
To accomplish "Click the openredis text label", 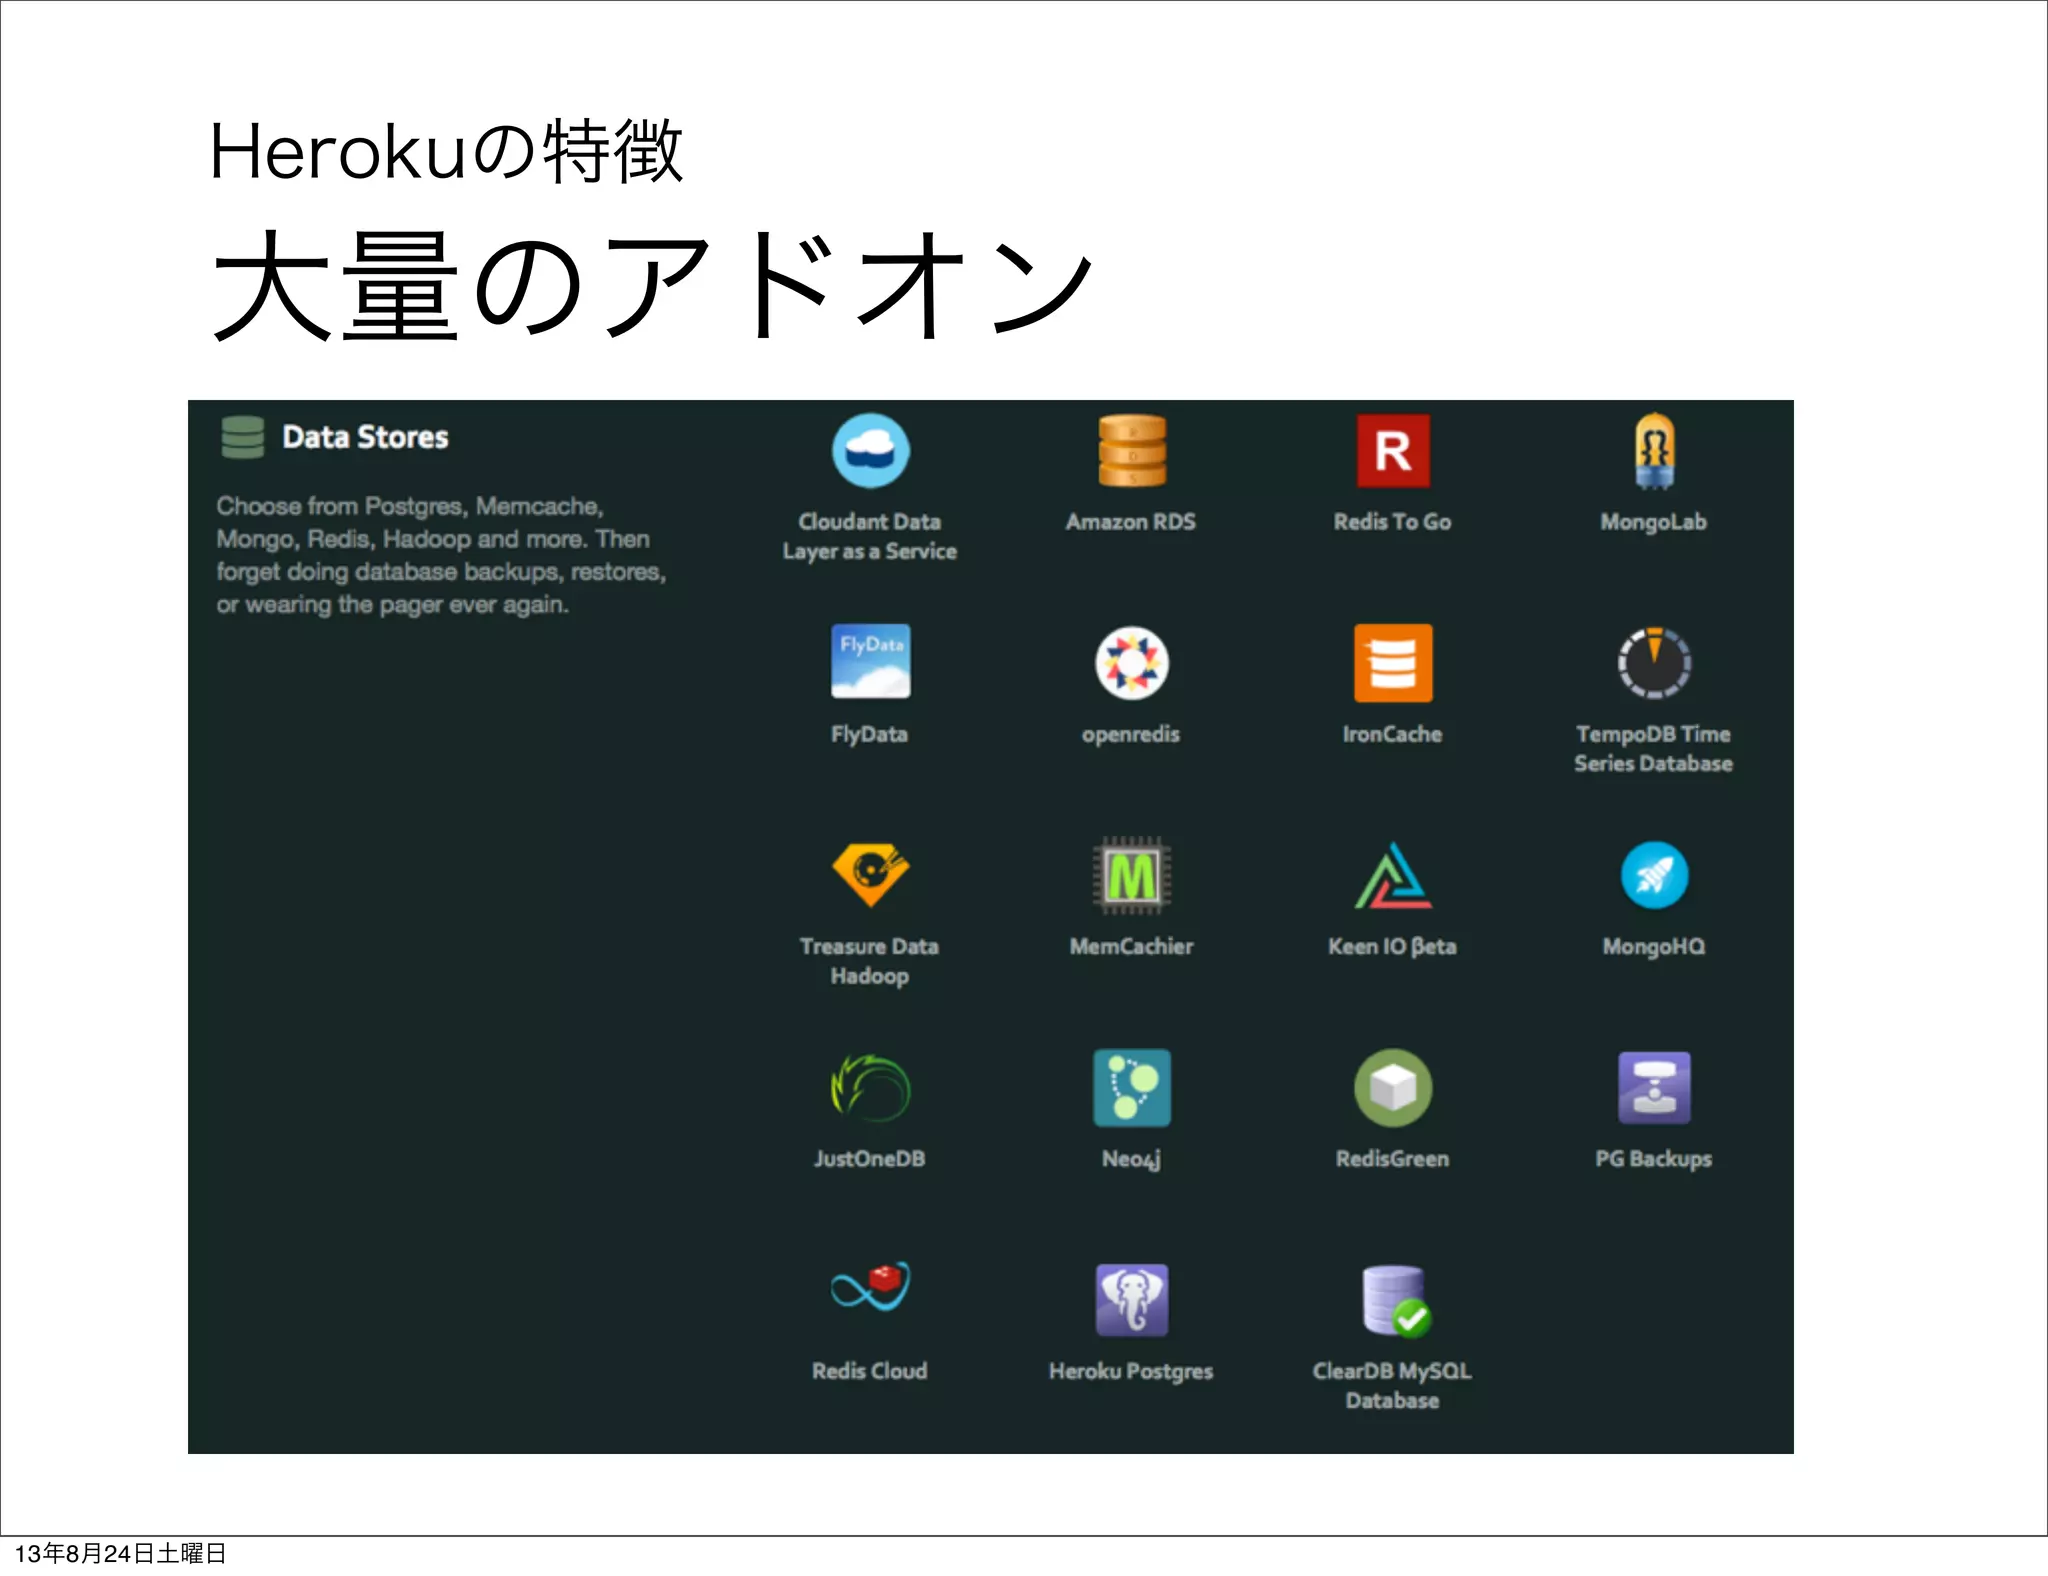I will coord(1131,735).
